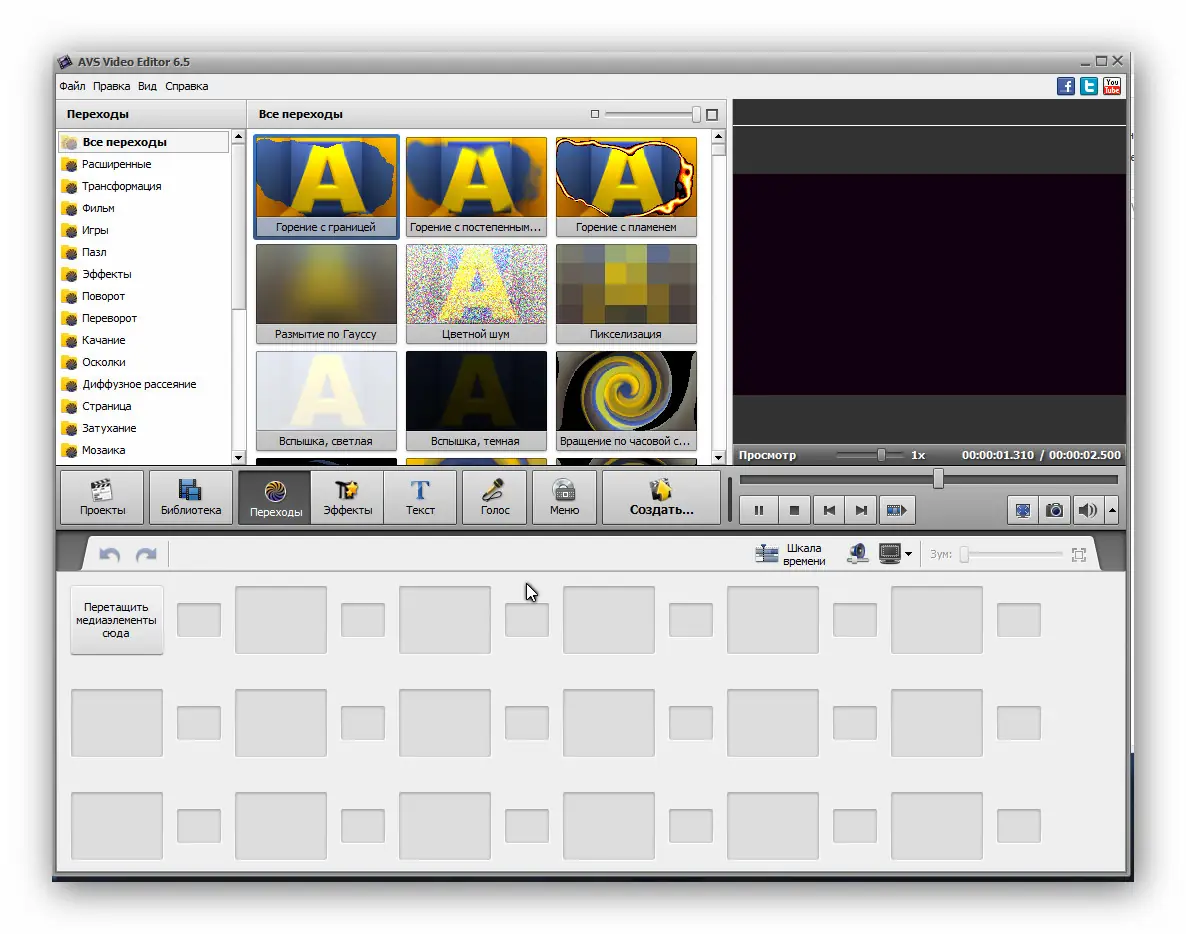Screen dimensions: 1186x934
Task: Click Перетащить медиаэлементы сюда storyboard slot
Action: click(116, 620)
